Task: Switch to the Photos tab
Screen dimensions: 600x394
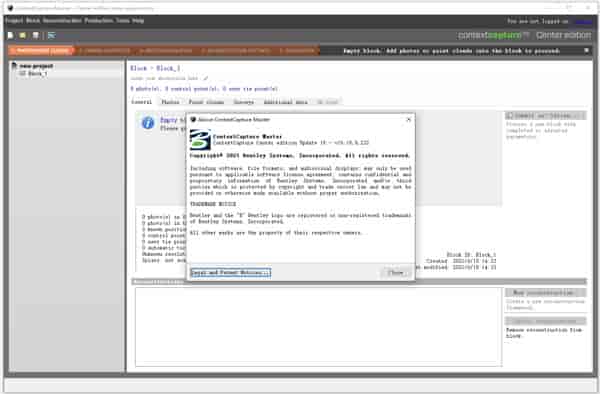Action: [x=170, y=102]
